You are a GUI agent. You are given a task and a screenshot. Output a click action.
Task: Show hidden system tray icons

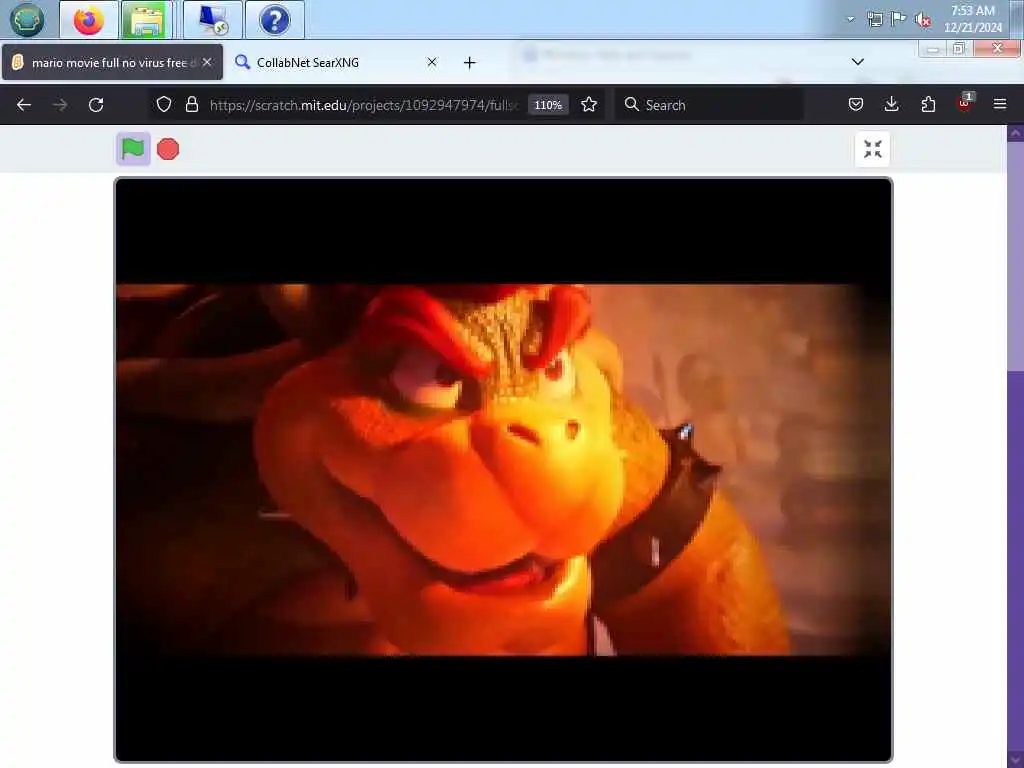[850, 19]
